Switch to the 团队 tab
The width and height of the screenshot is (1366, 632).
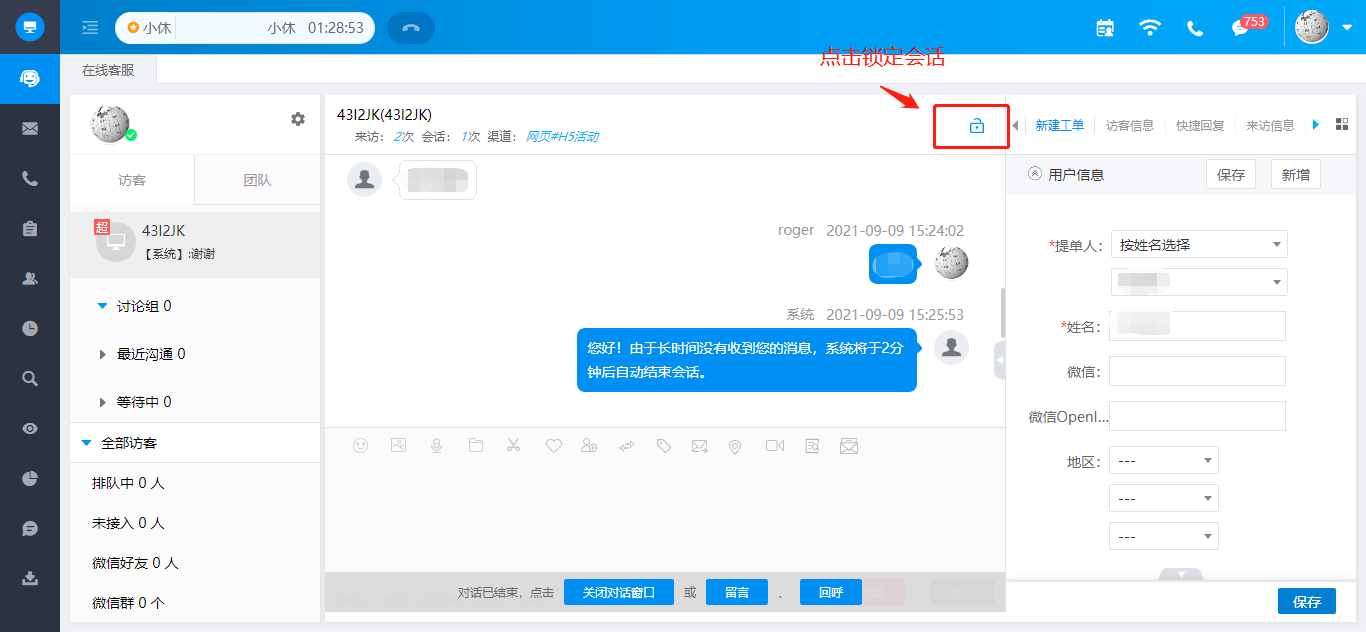click(257, 180)
